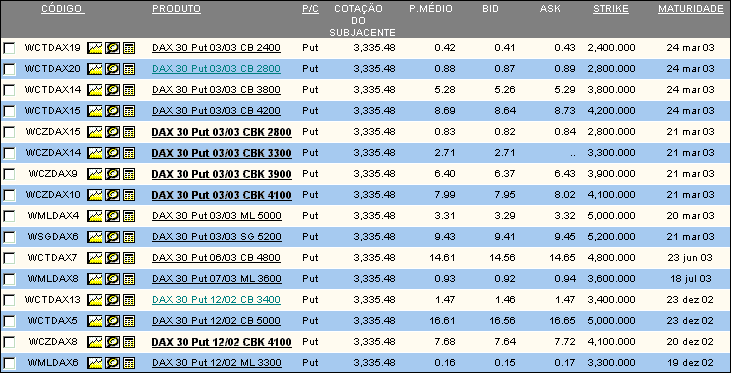Click the 5,200.000 strike value
Image resolution: width=731 pixels, height=373 pixels.
[611, 237]
